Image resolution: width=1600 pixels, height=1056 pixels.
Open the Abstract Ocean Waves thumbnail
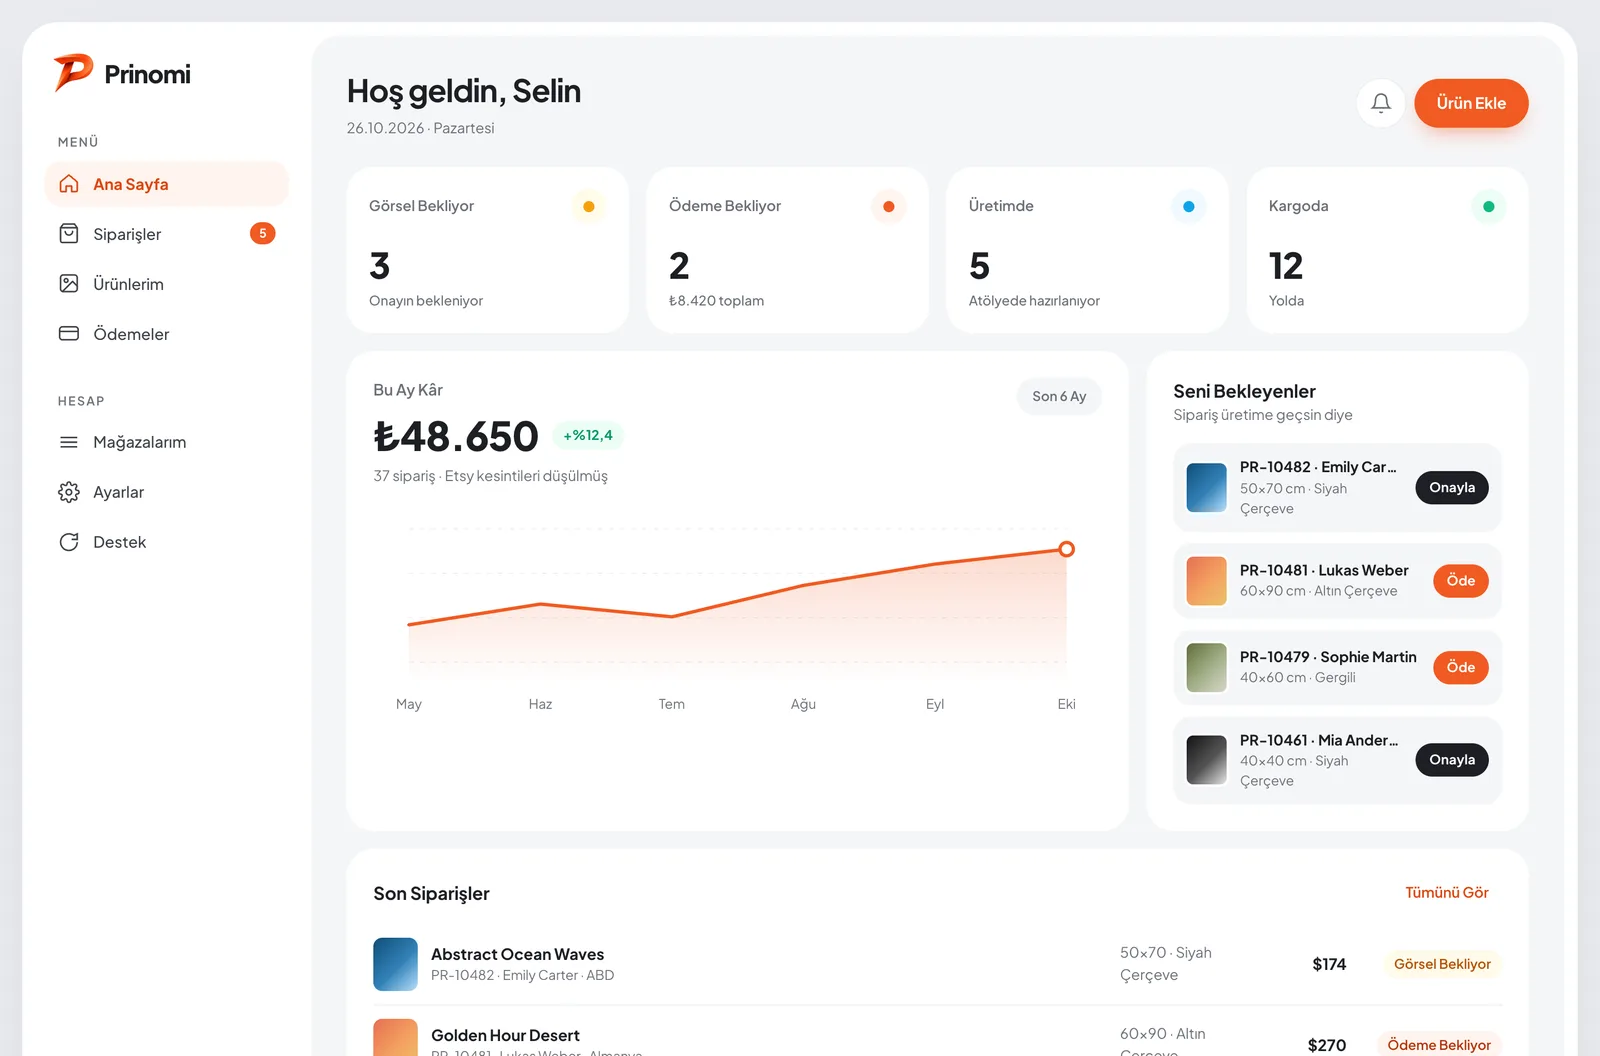tap(395, 964)
